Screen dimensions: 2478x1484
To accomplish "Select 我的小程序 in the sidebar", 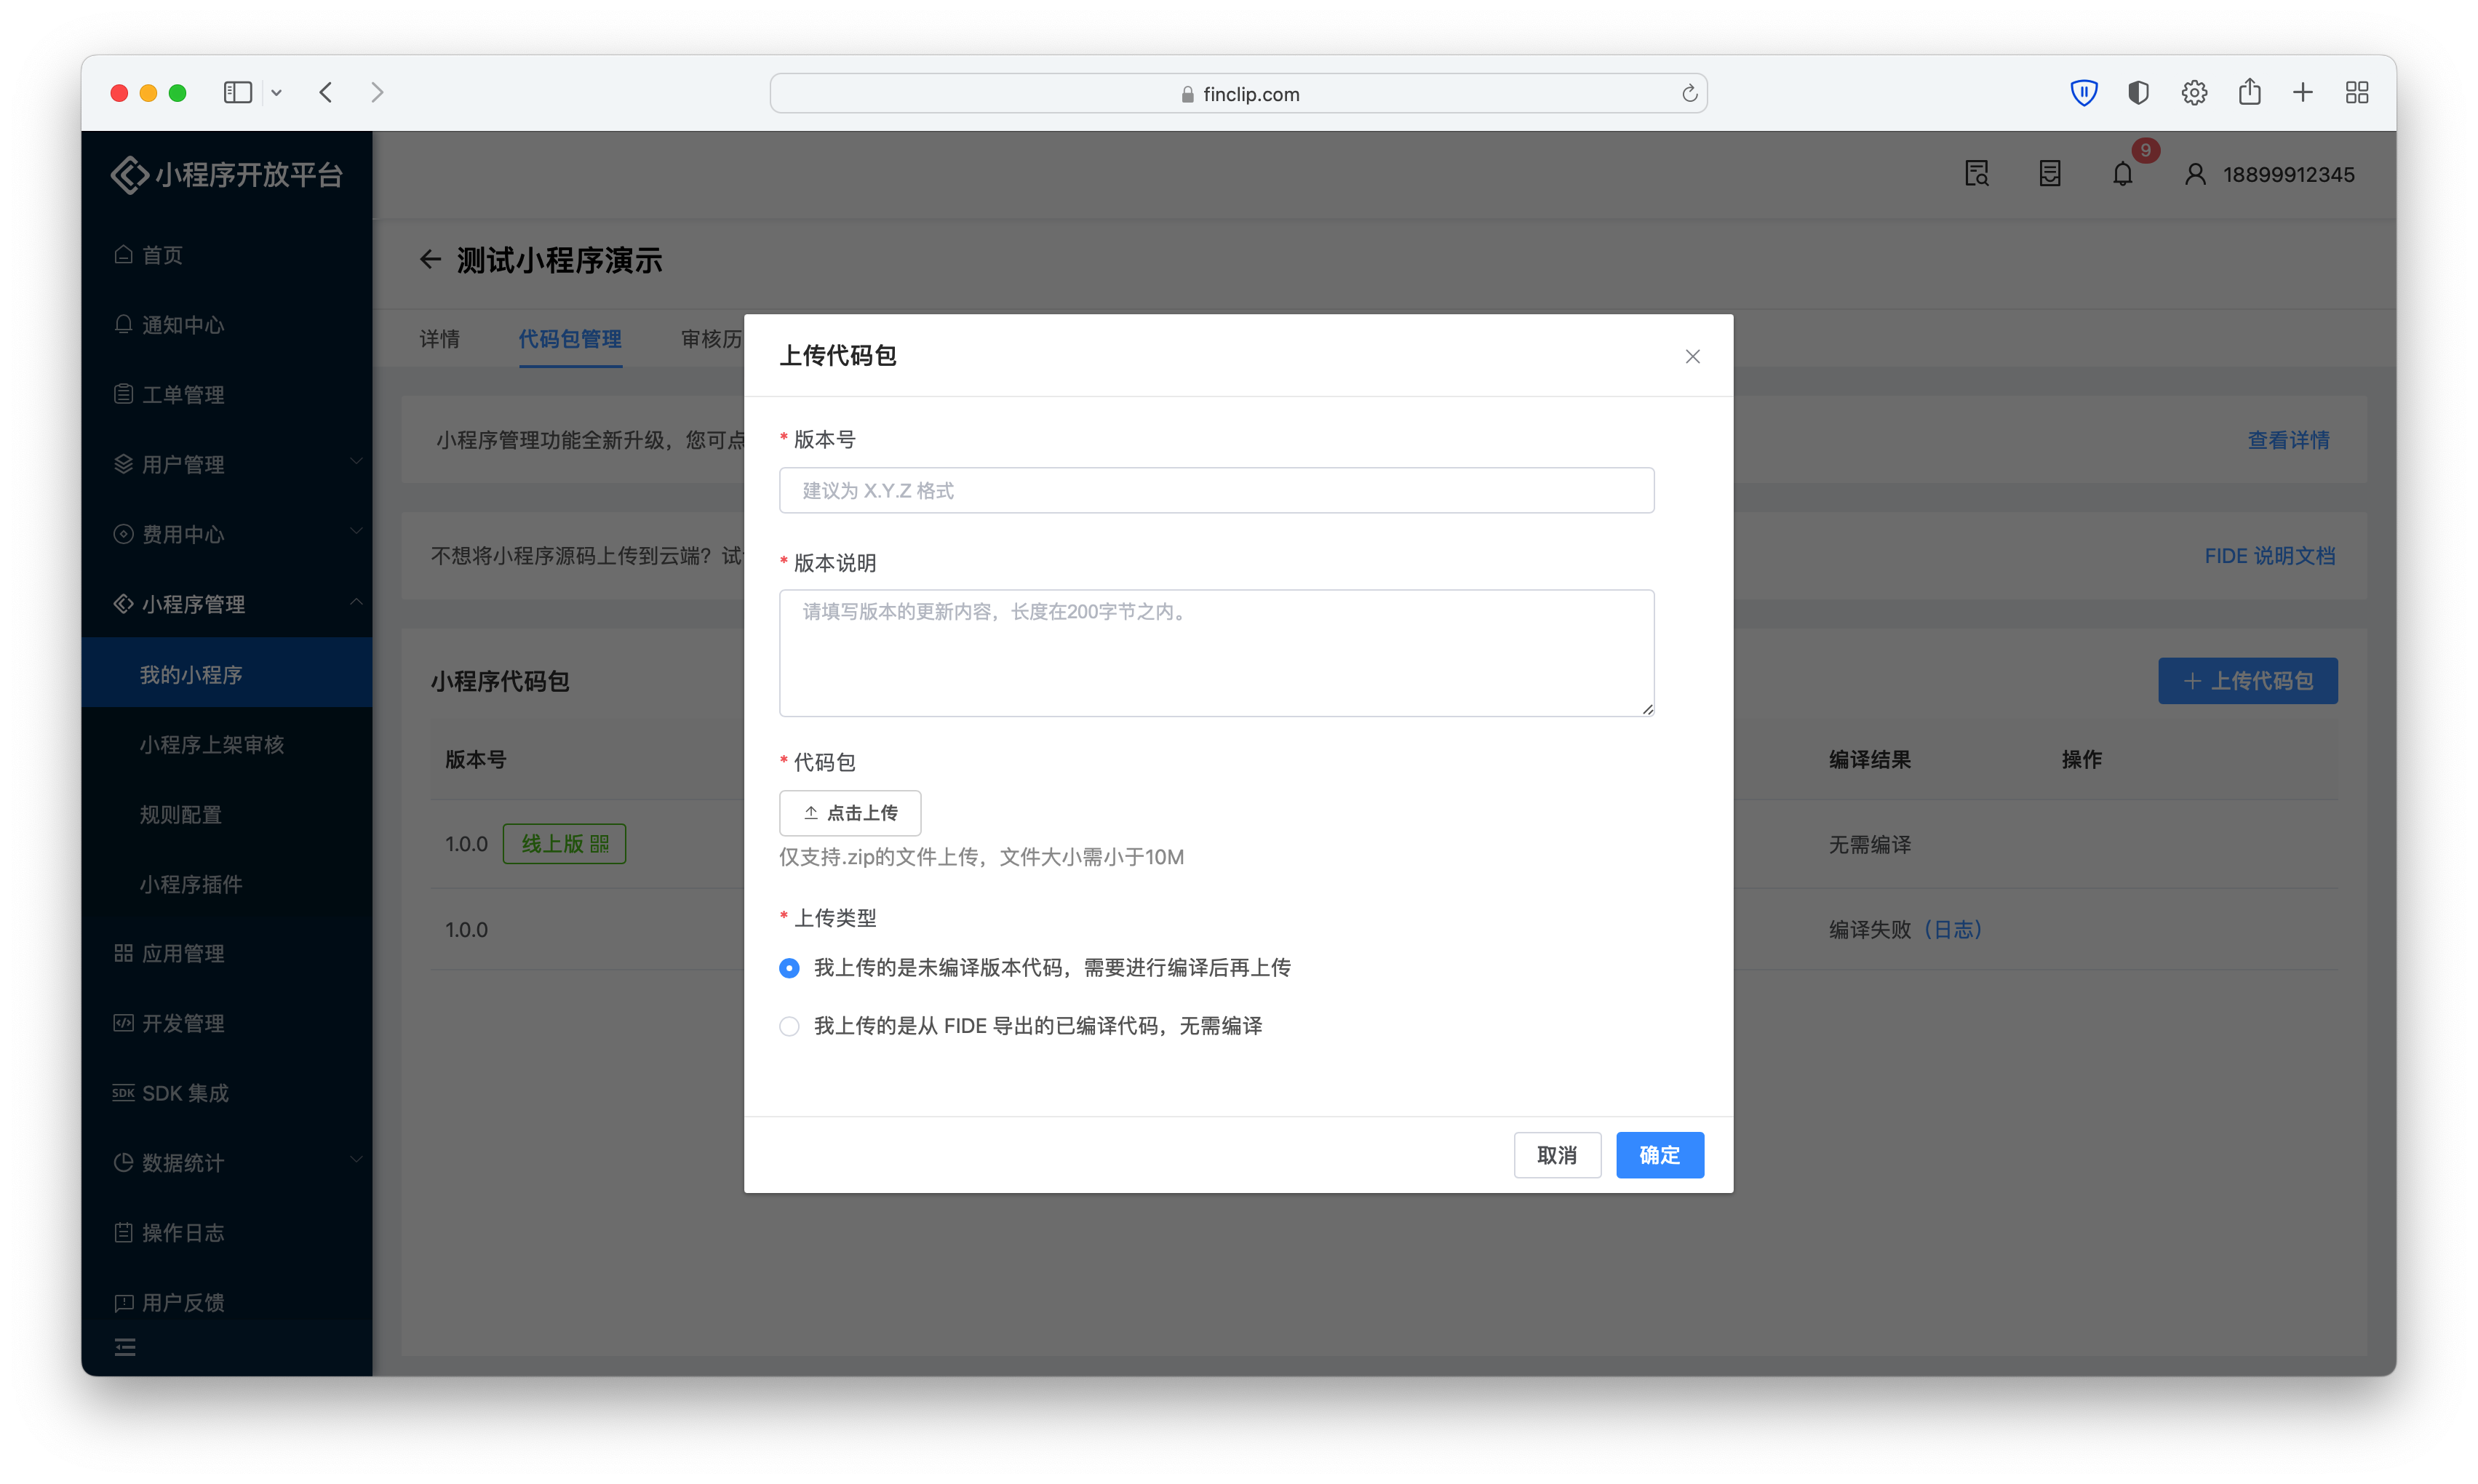I will 227,674.
